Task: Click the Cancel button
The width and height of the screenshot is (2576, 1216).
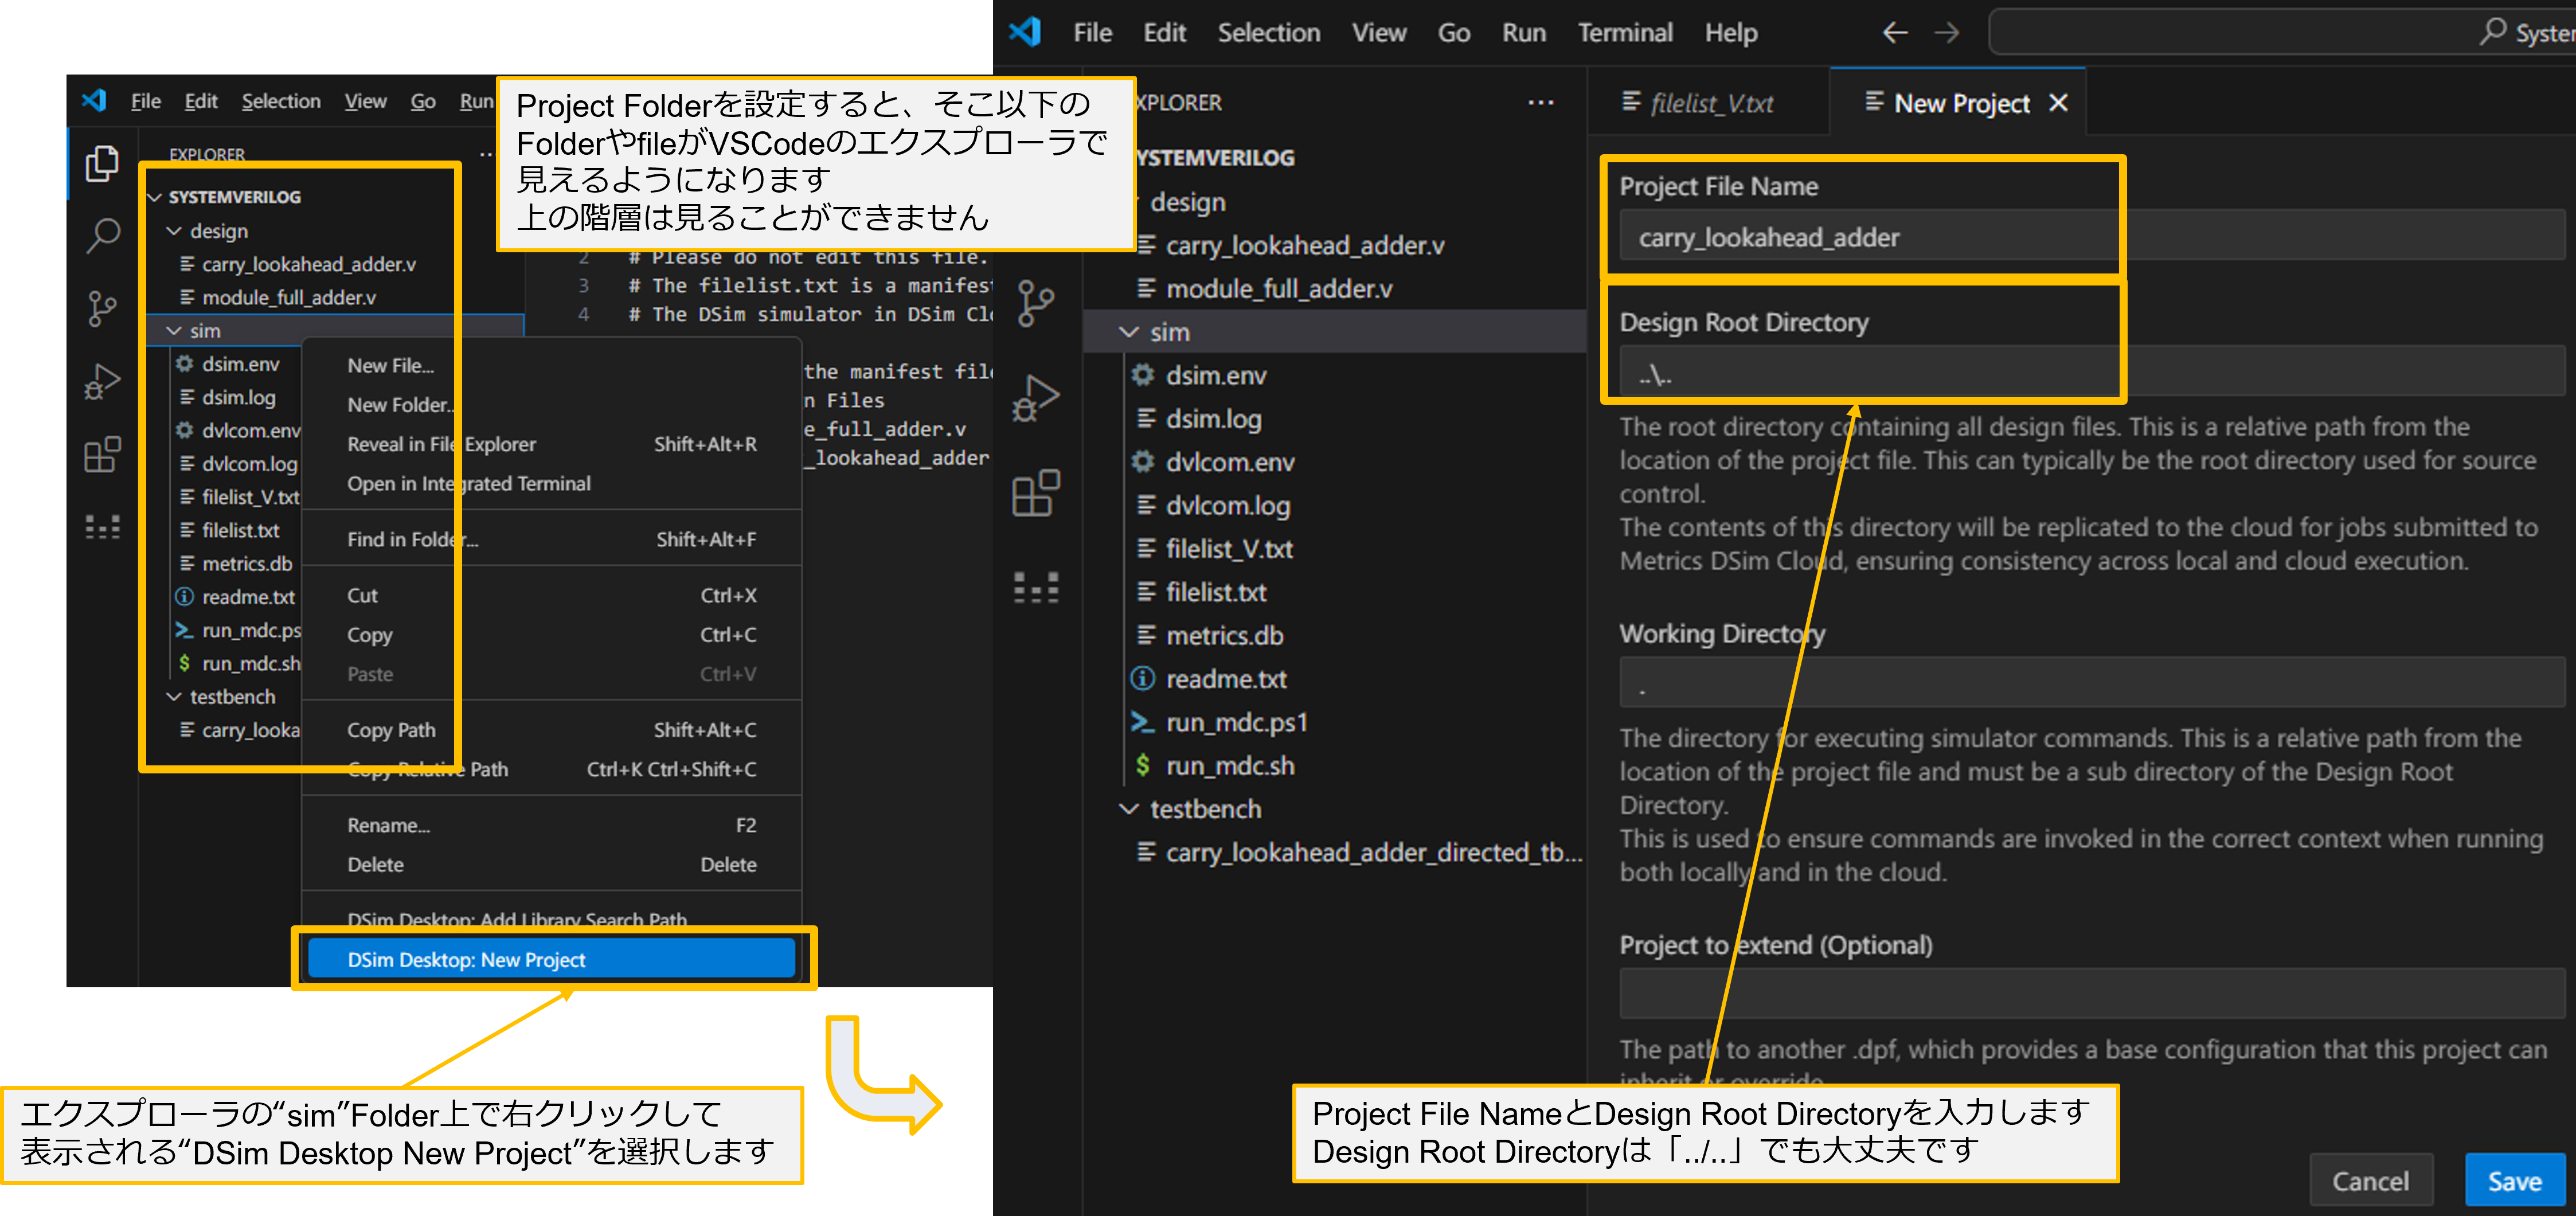Action: (x=2371, y=1181)
